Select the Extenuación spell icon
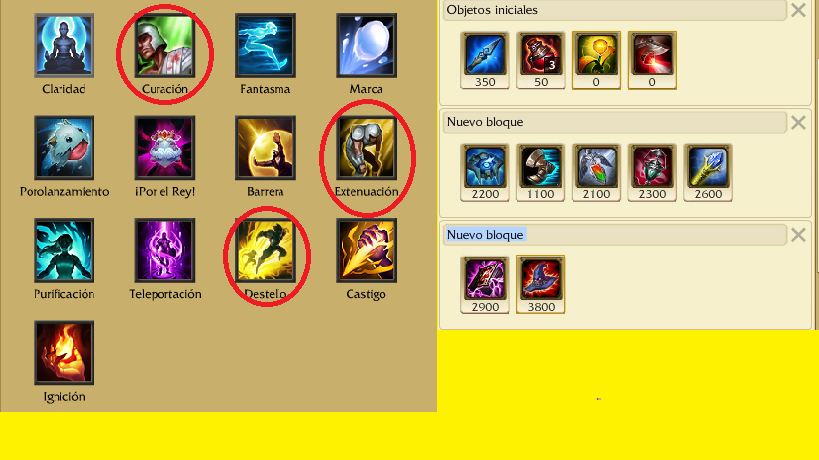Viewport: 819px width, 460px height. [366, 148]
